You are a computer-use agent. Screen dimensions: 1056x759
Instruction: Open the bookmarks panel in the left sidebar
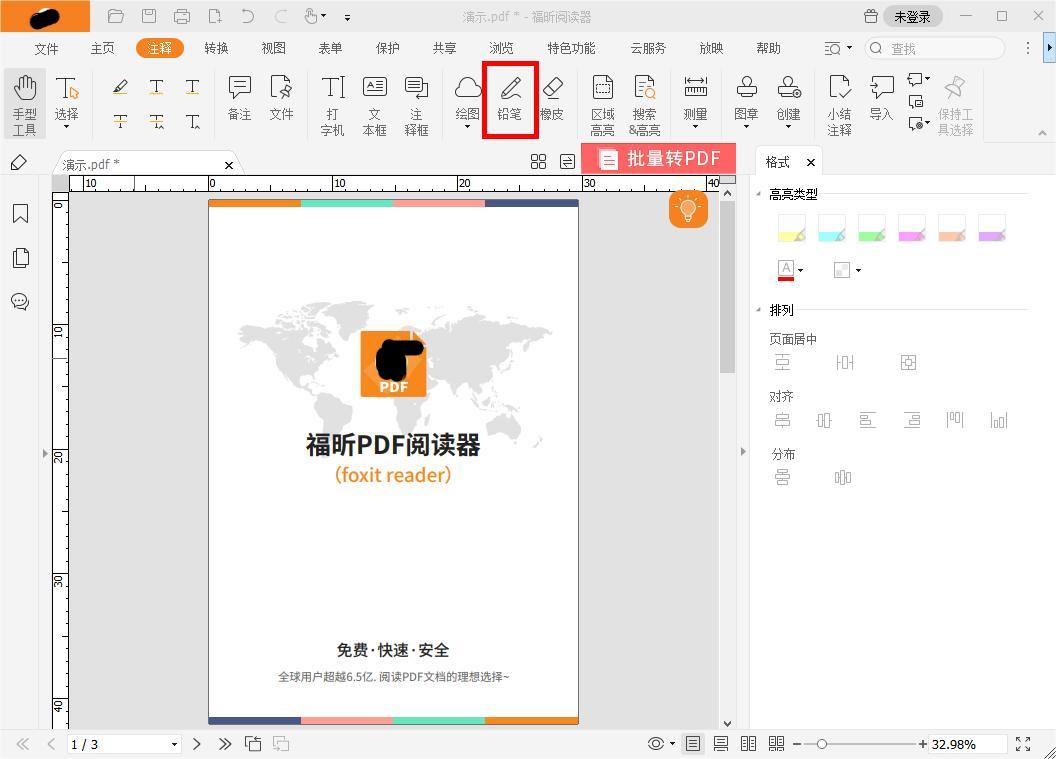point(20,213)
